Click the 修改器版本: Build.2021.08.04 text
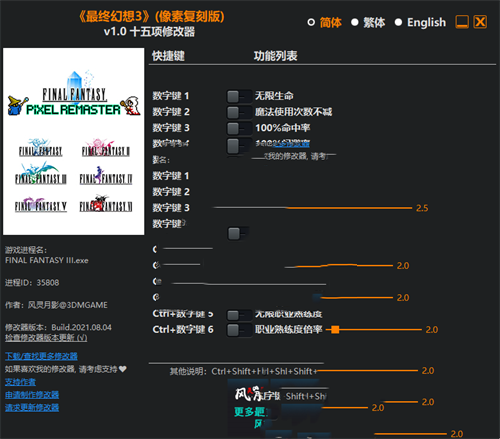 coord(58,327)
